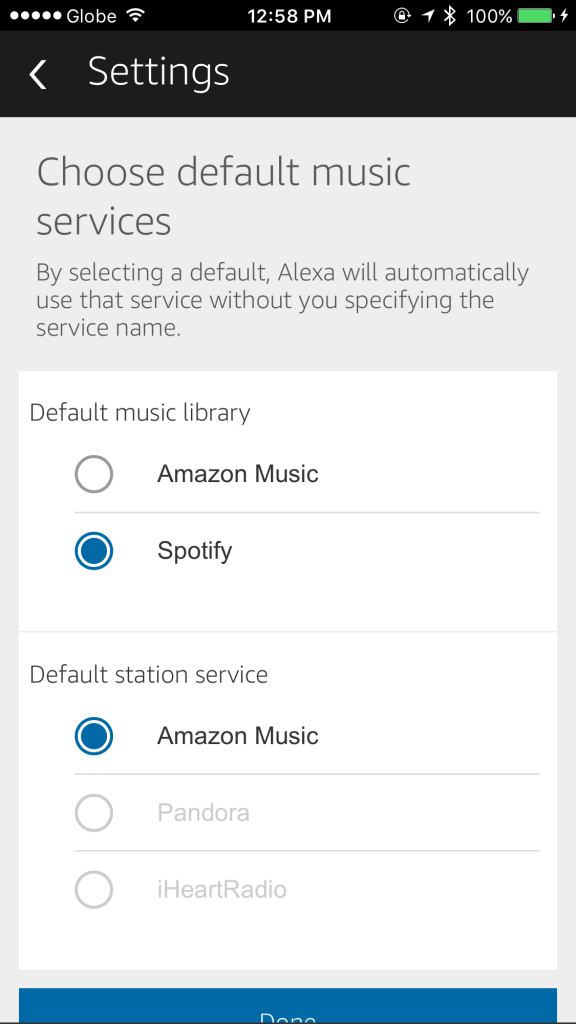This screenshot has width=576, height=1024.
Task: Select Amazon Music as default music library
Action: 93,473
